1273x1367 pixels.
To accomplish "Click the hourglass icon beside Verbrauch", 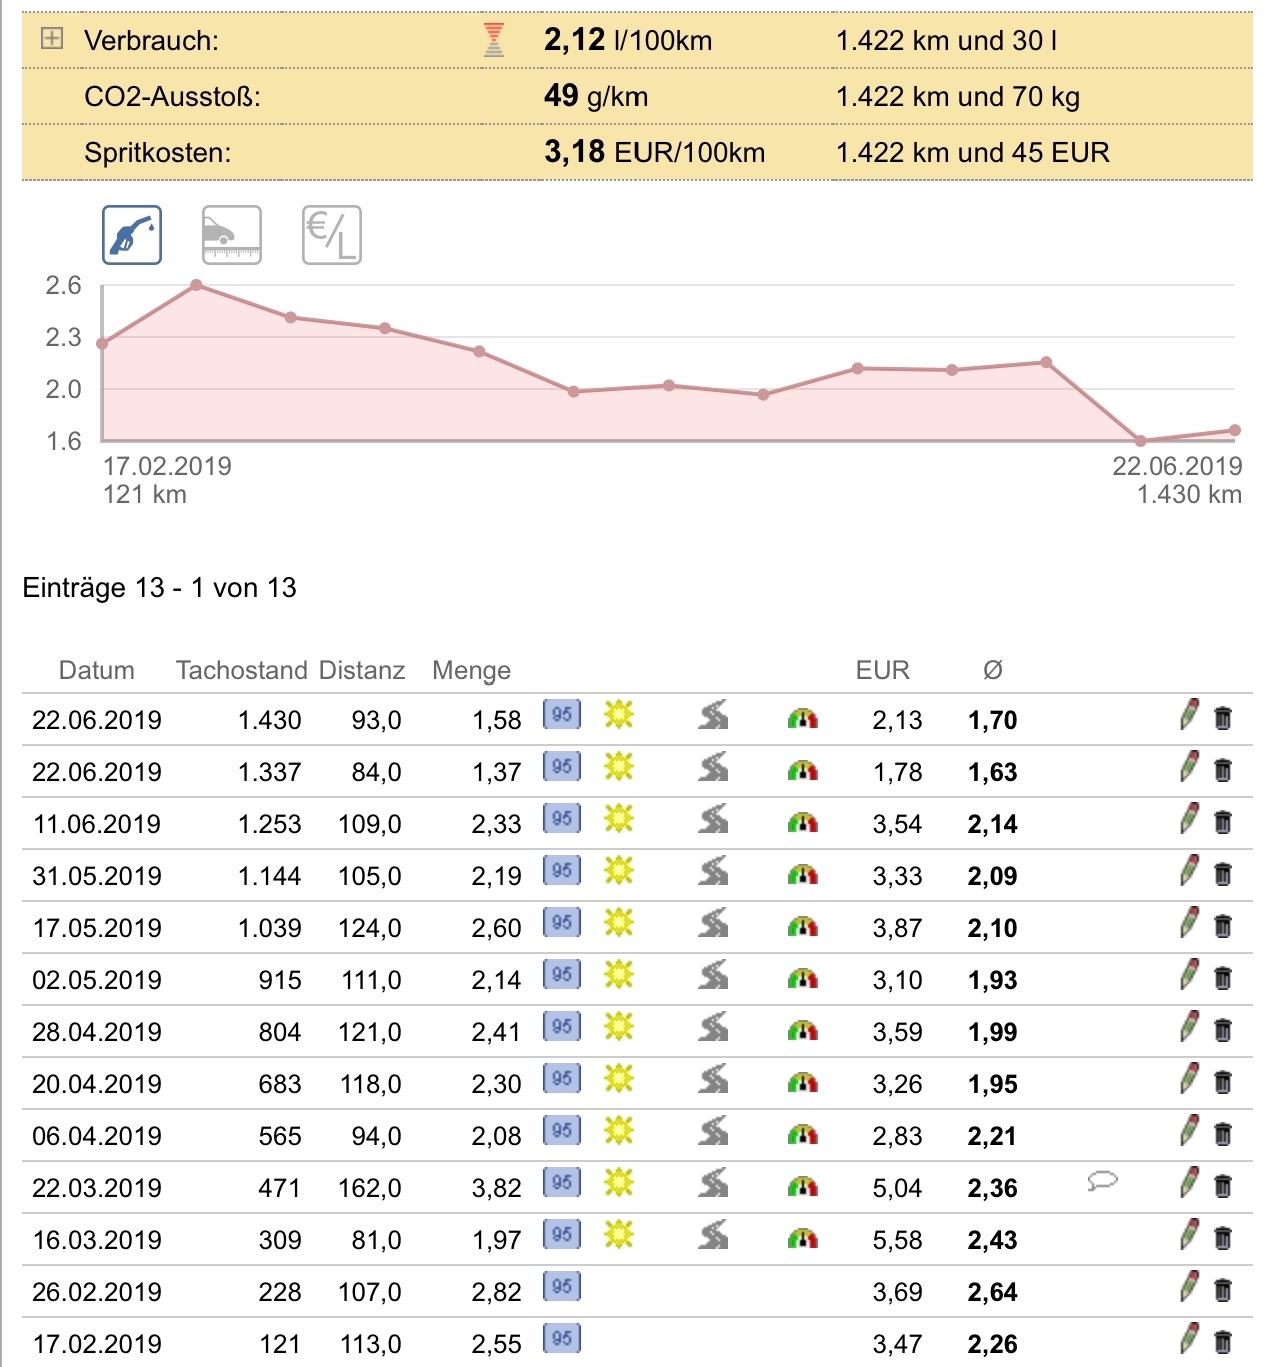I will tap(494, 40).
